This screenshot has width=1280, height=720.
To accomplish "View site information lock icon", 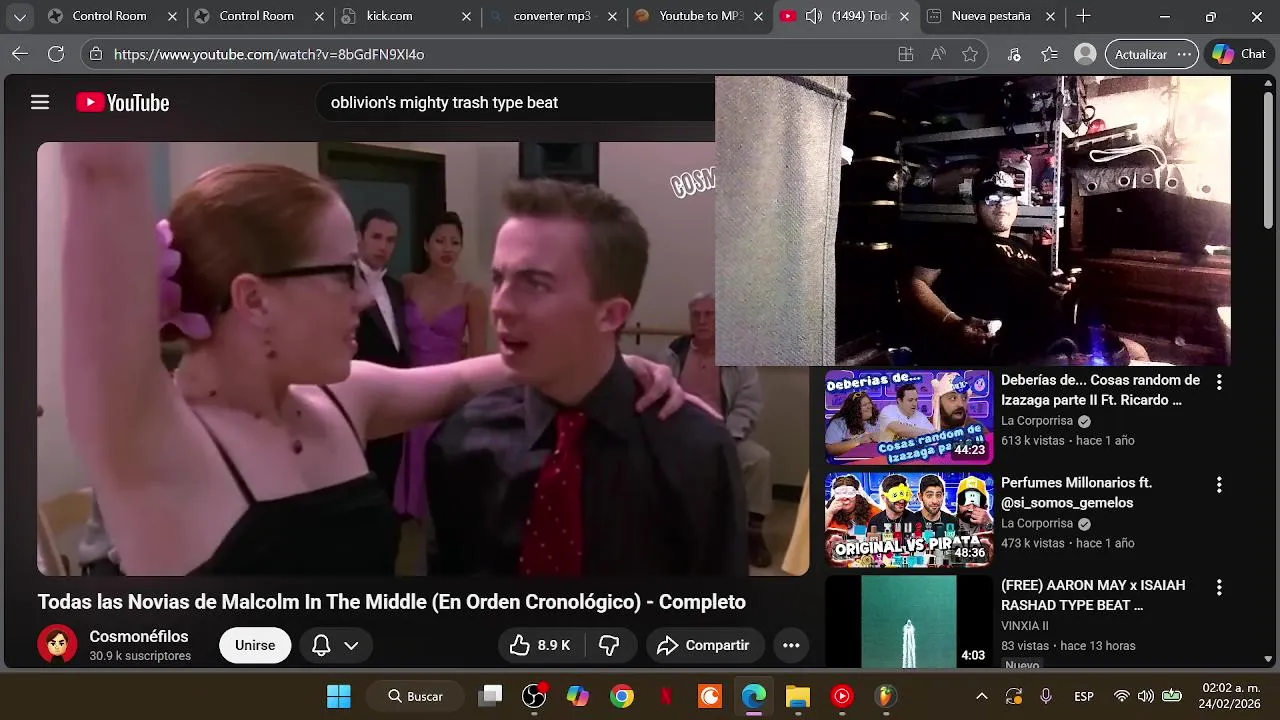I will pos(95,54).
